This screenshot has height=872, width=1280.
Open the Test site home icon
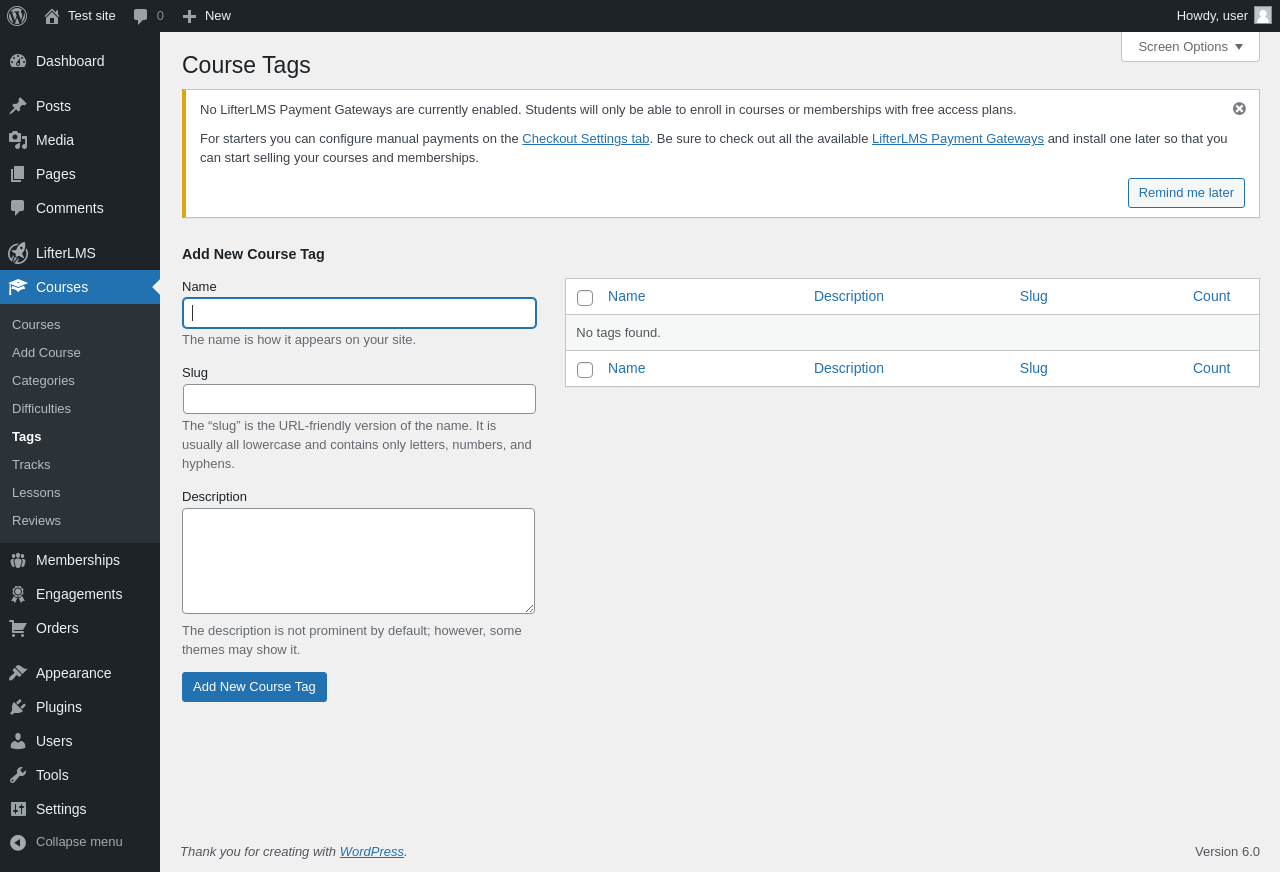point(52,16)
